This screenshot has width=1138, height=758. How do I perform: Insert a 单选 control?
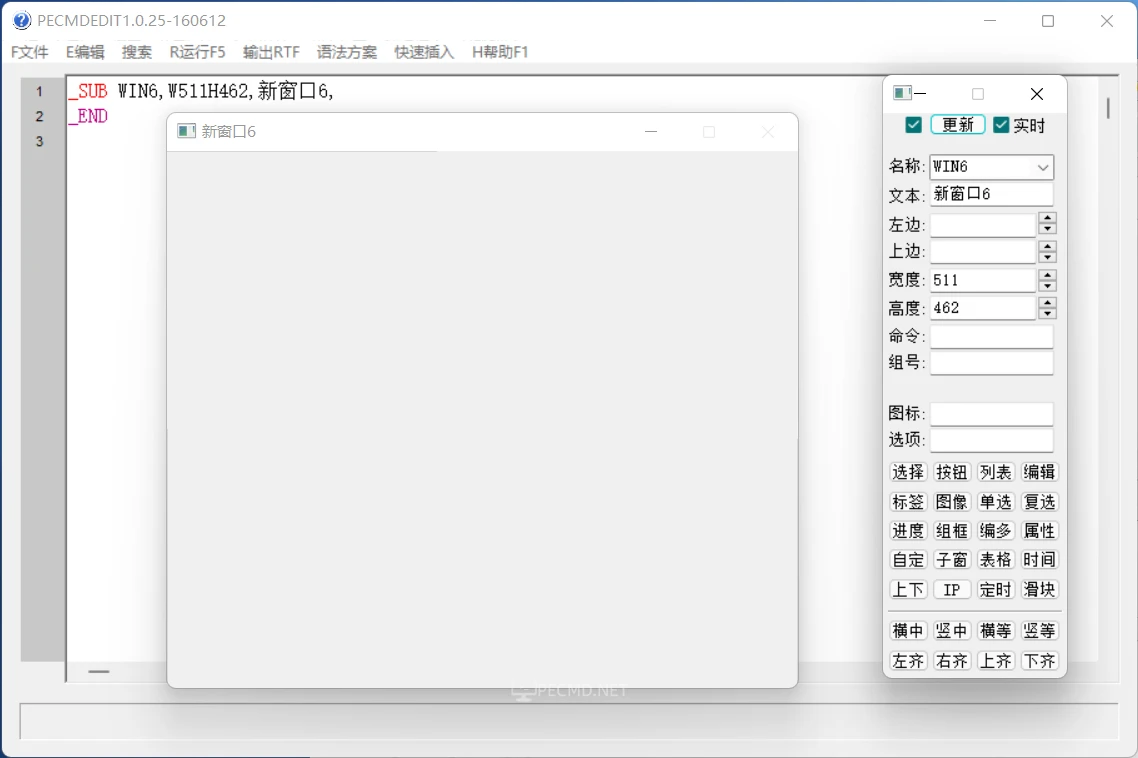click(995, 502)
